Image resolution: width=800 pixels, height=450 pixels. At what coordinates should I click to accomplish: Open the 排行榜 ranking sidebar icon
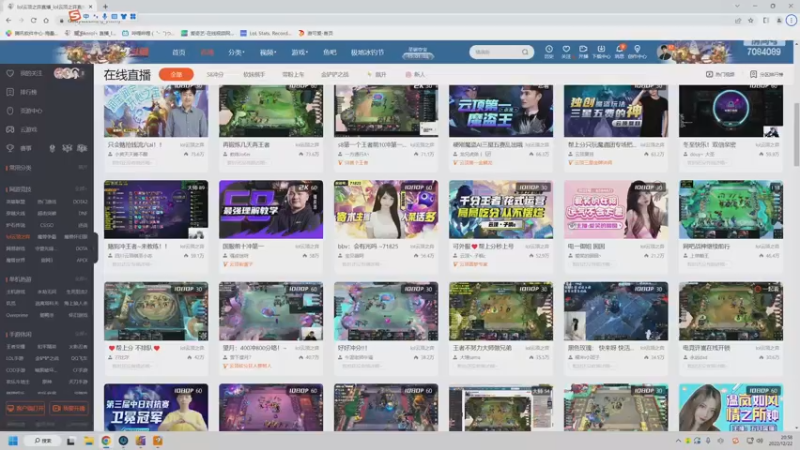[x=10, y=92]
